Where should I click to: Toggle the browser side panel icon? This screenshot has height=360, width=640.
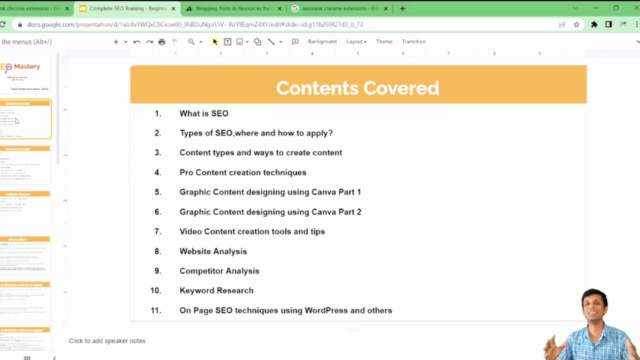tap(609, 24)
